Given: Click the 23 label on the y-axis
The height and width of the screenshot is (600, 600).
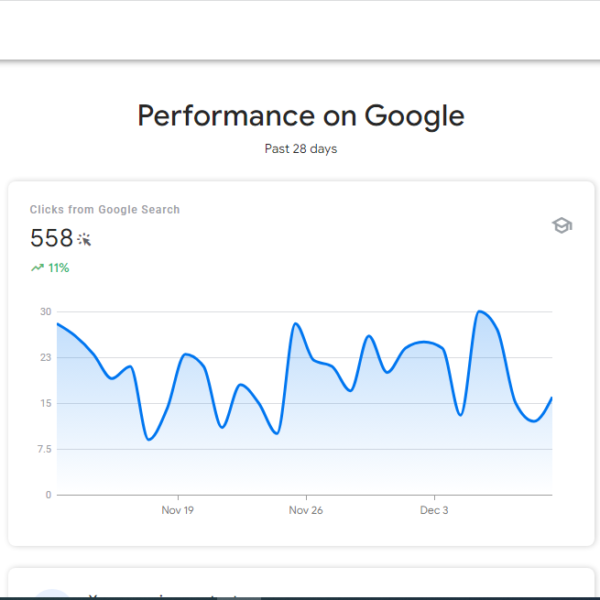Looking at the screenshot, I should [x=46, y=357].
